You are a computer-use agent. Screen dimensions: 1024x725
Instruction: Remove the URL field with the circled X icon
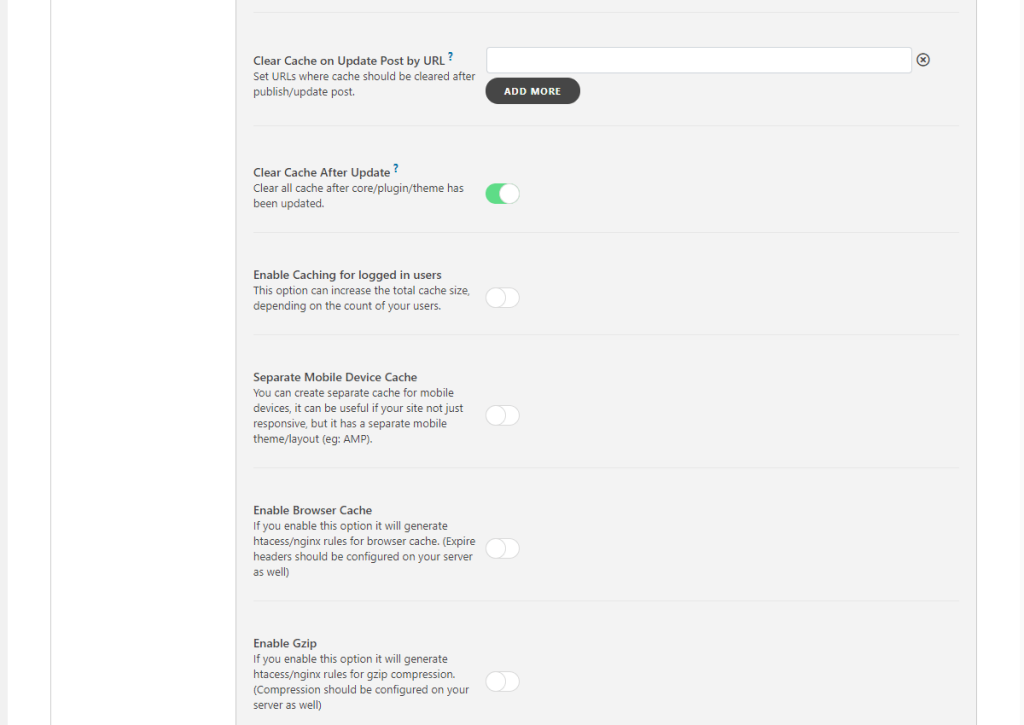click(923, 60)
